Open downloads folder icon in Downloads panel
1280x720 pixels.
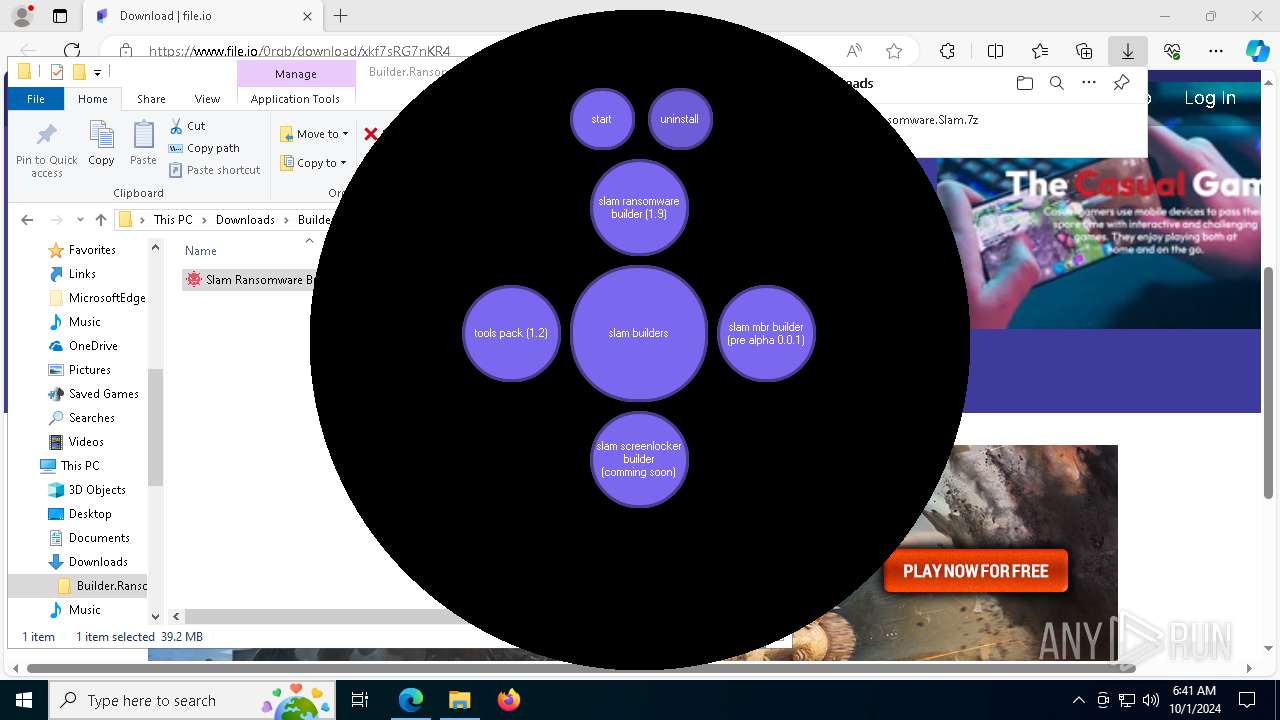(1024, 83)
